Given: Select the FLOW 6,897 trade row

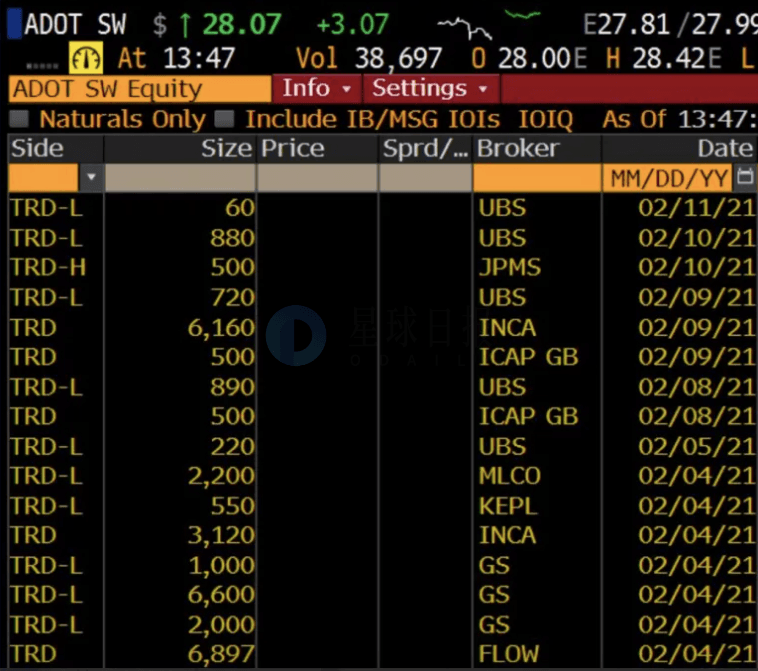Looking at the screenshot, I should pos(383,654).
